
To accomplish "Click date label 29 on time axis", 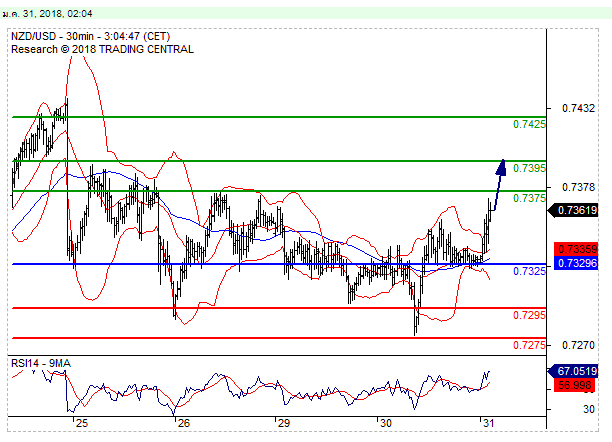I will pyautogui.click(x=284, y=423).
